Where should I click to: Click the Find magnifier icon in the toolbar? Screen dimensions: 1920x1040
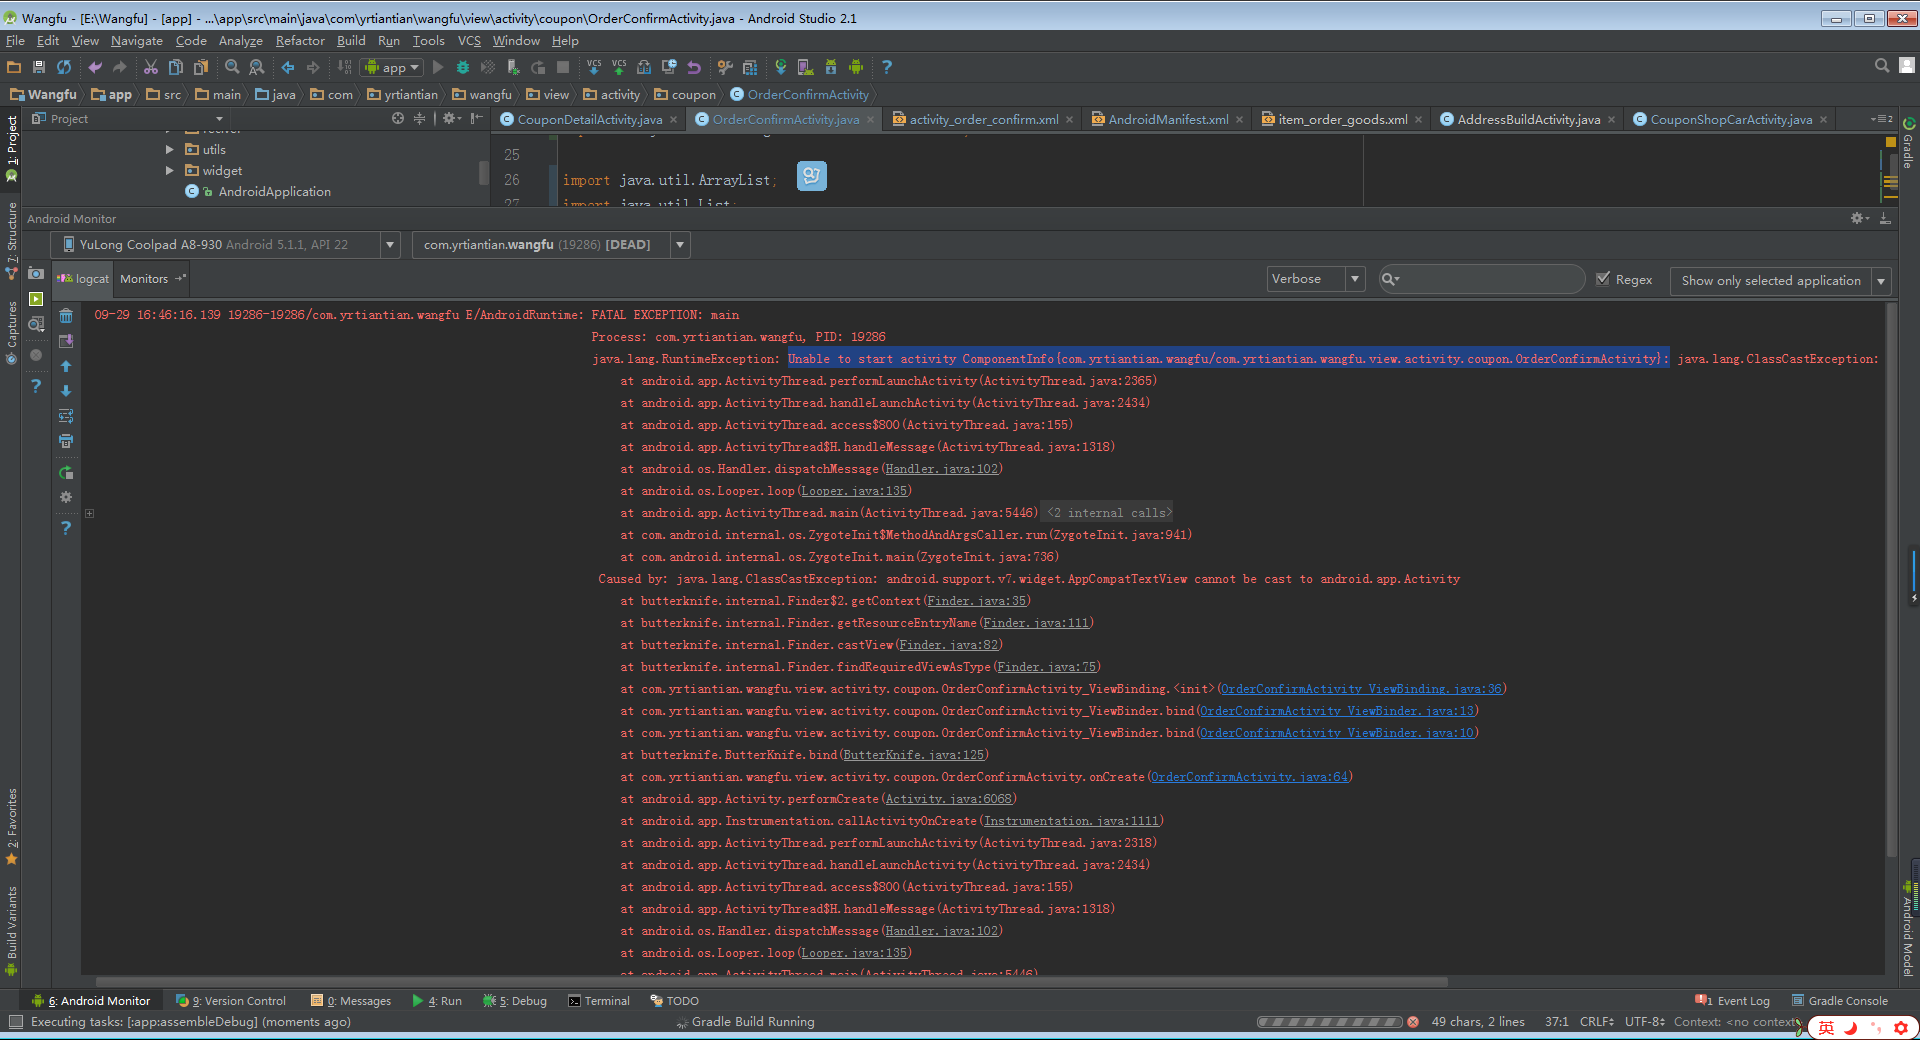tap(232, 67)
